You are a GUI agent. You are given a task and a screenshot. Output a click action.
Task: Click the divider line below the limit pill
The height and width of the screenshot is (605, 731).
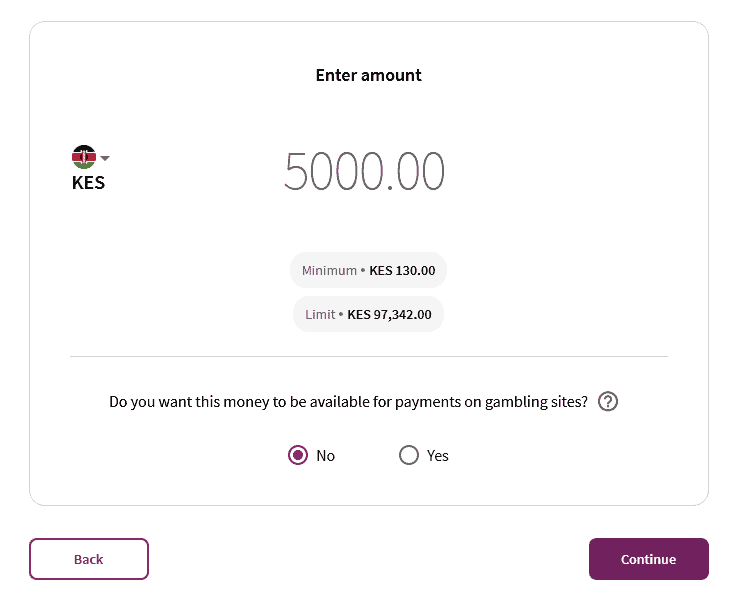point(369,357)
